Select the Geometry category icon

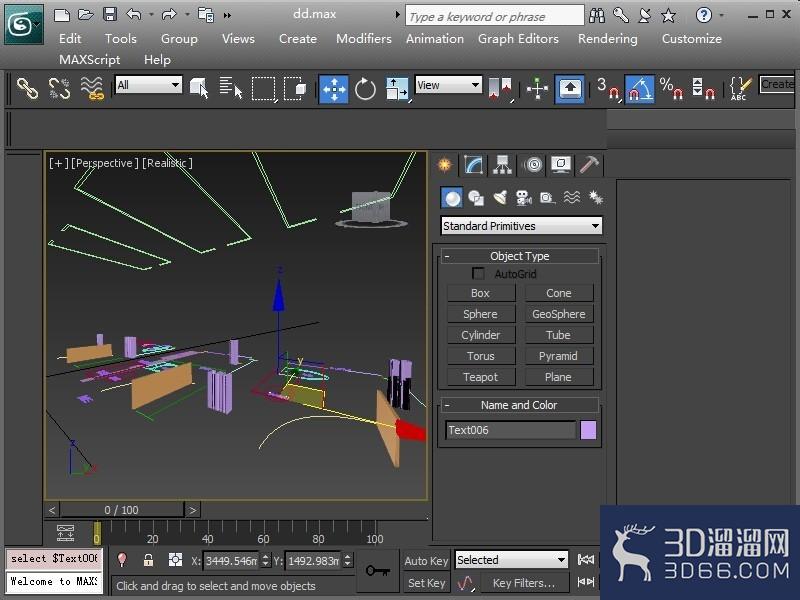point(452,197)
